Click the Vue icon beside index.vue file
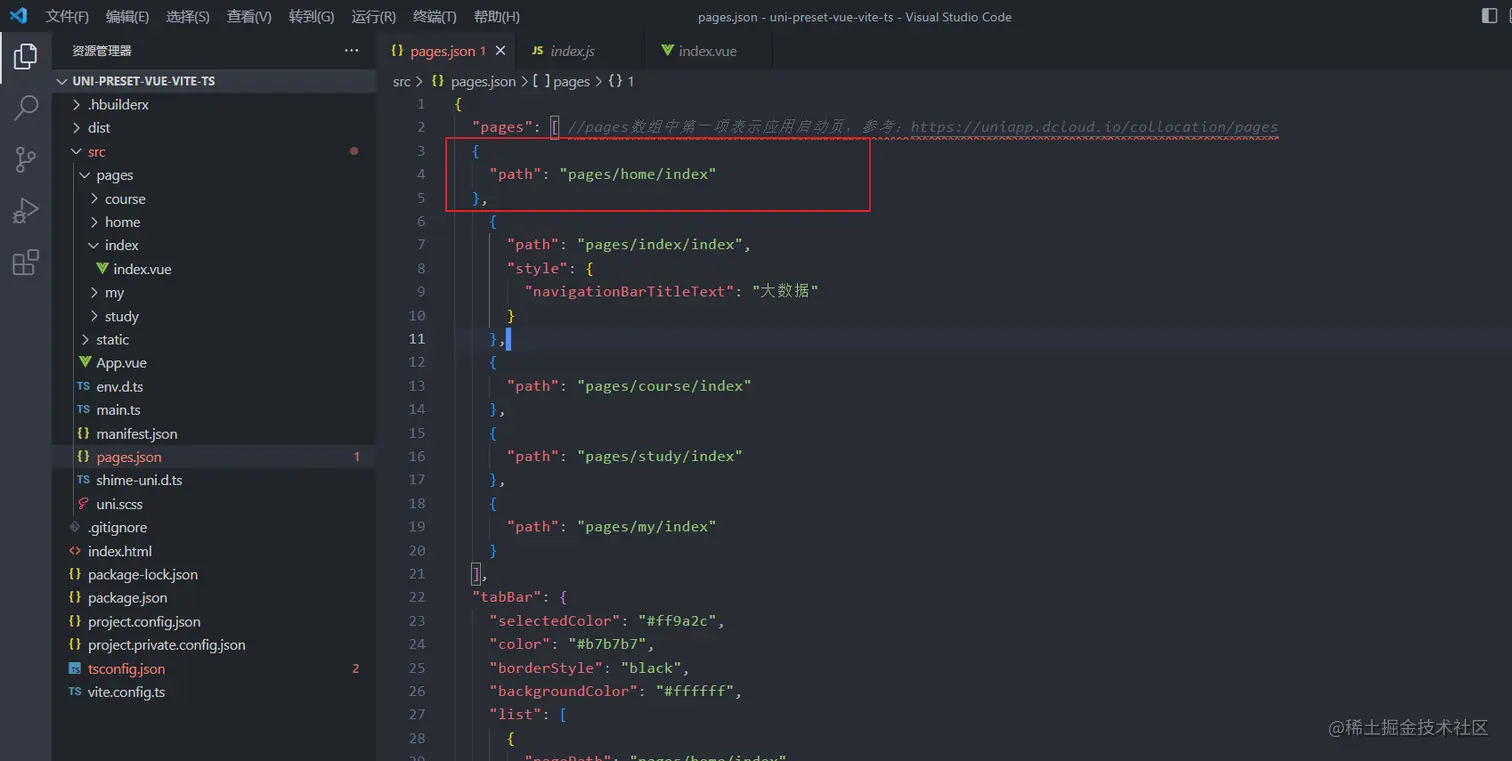The width and height of the screenshot is (1512, 761). tap(102, 269)
